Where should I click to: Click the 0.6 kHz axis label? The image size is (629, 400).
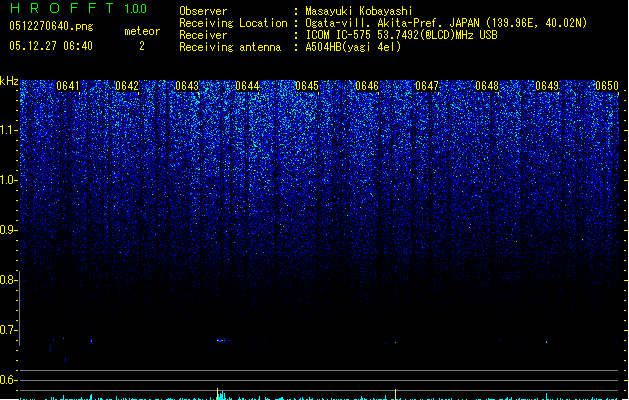(8, 380)
